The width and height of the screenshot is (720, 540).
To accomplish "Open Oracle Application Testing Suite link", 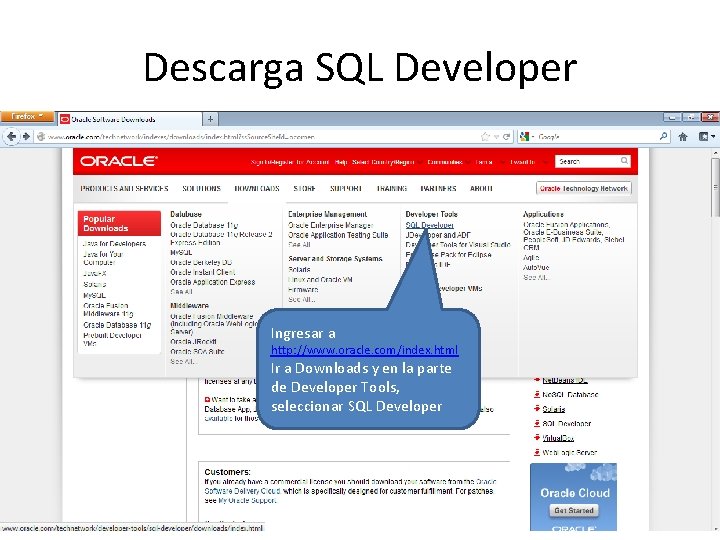I will [338, 235].
